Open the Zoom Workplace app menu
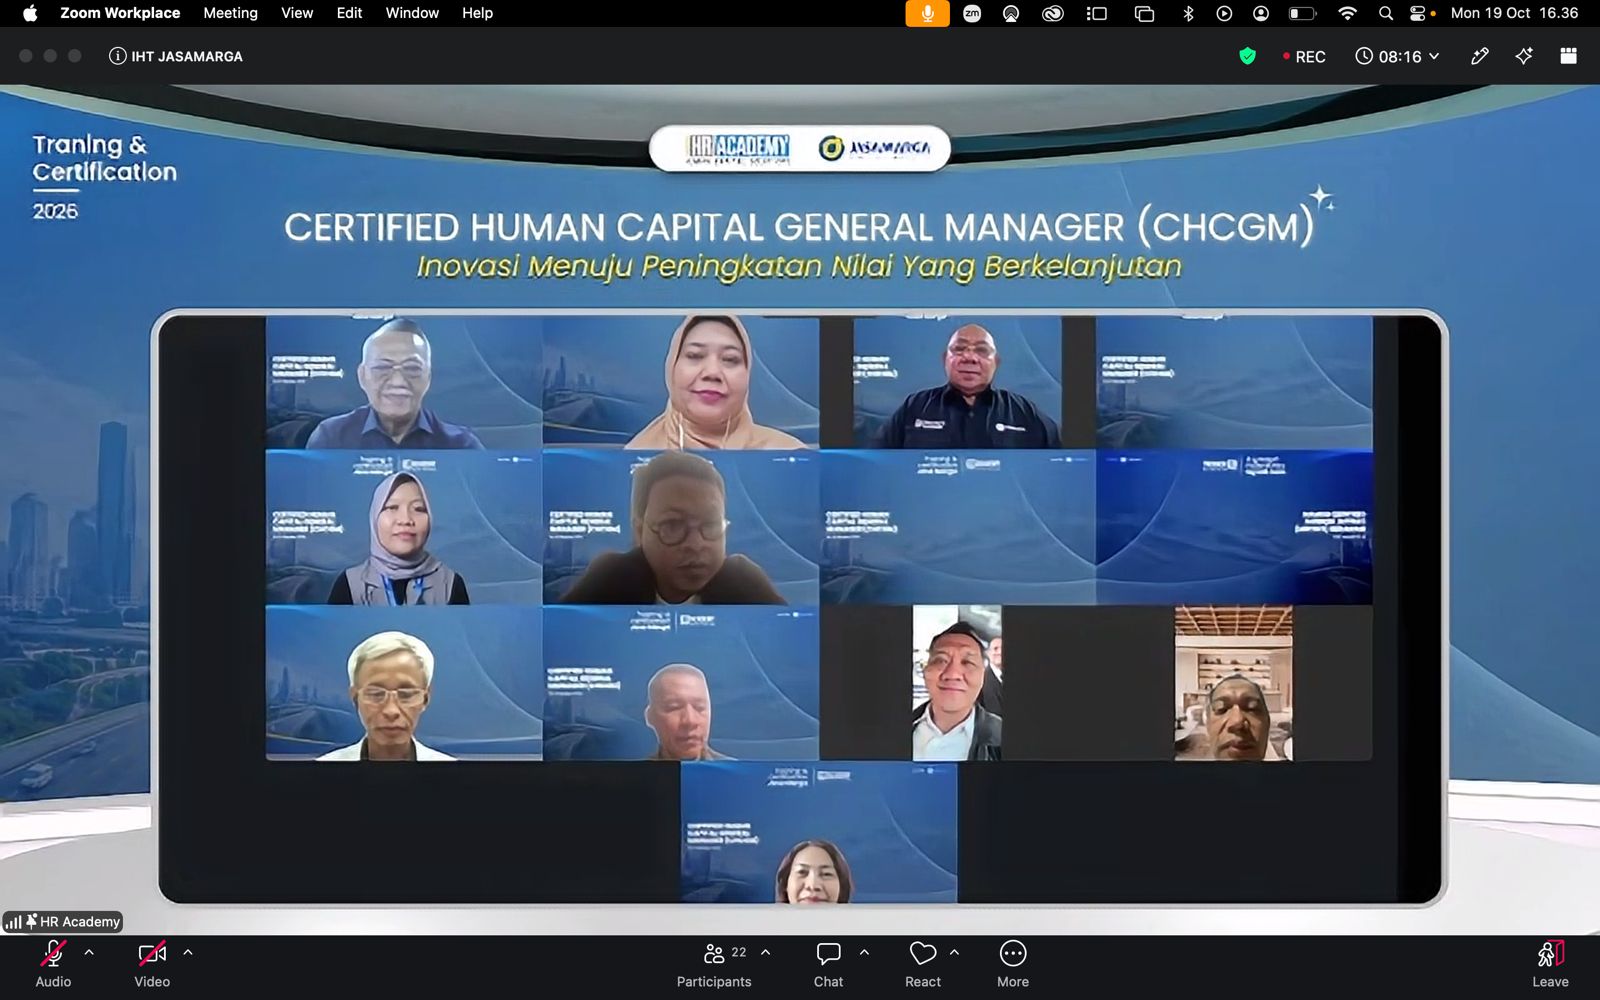Screen dimensions: 1600x1000 point(120,13)
